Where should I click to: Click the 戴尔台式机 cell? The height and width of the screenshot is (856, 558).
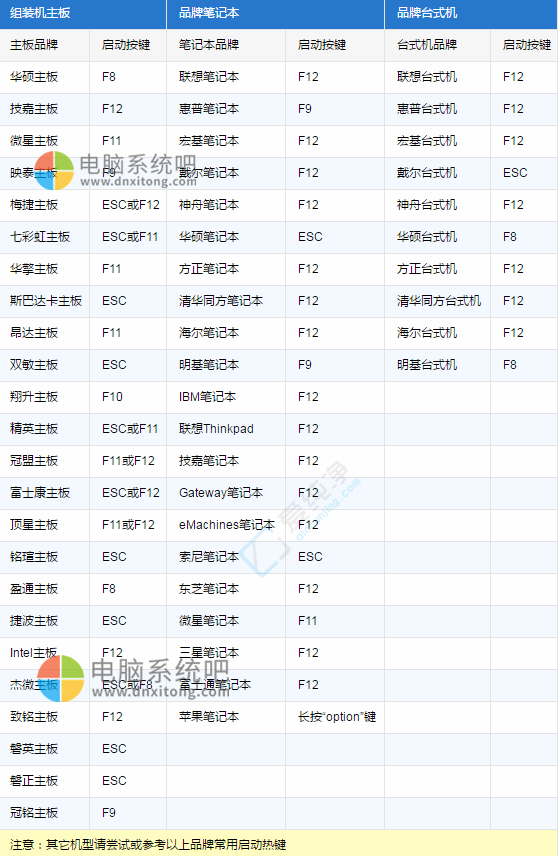427,173
